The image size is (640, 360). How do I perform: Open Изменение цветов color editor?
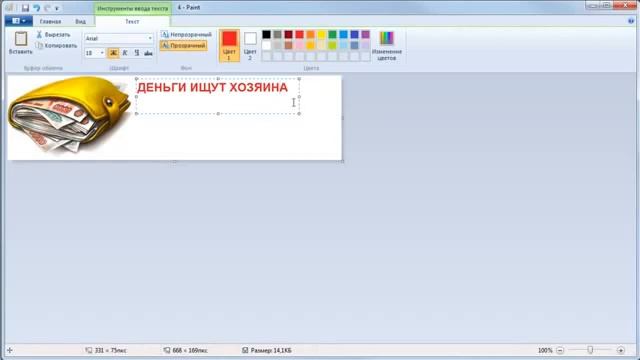(x=387, y=45)
